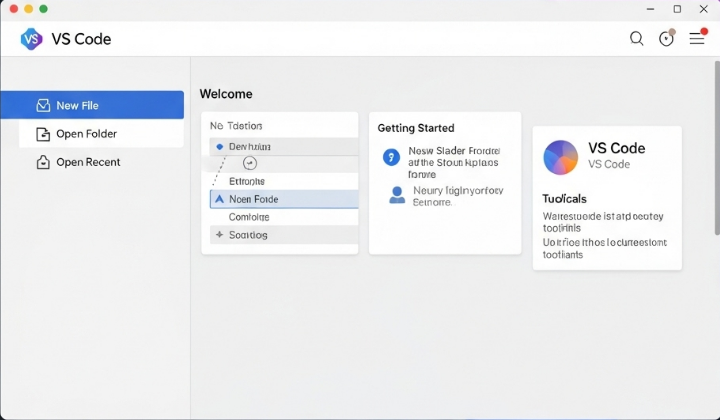Image resolution: width=720 pixels, height=420 pixels.
Task: Click the Getting Started card heading
Action: pos(416,128)
